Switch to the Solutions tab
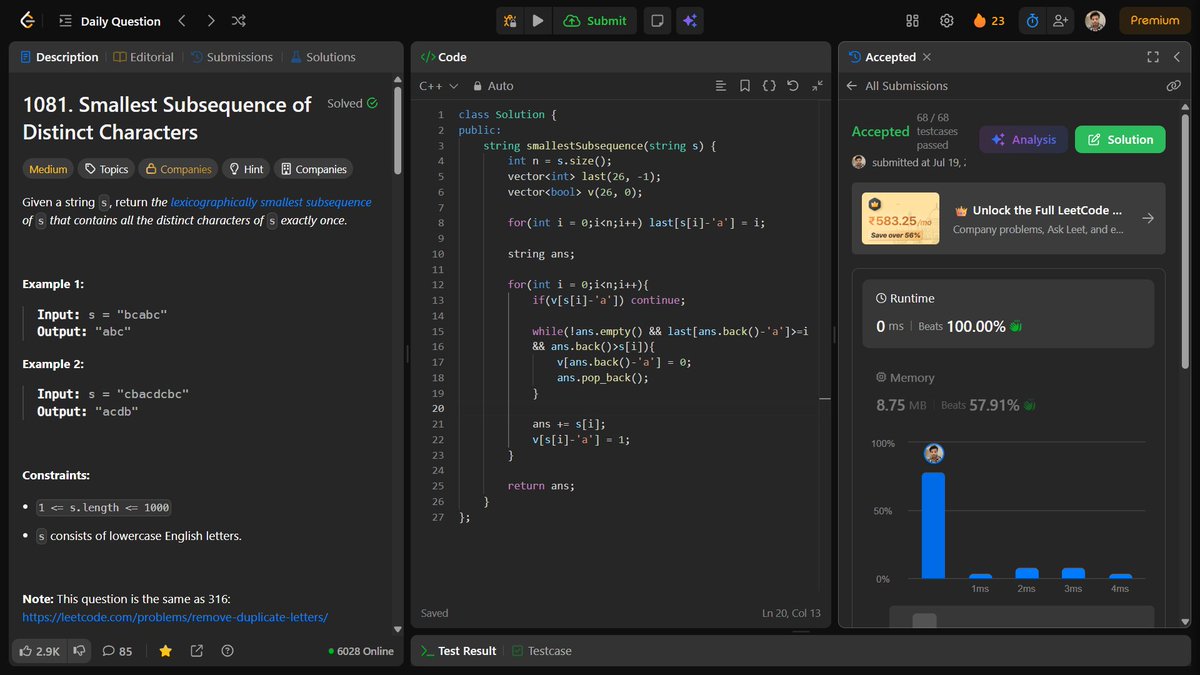 pos(322,57)
